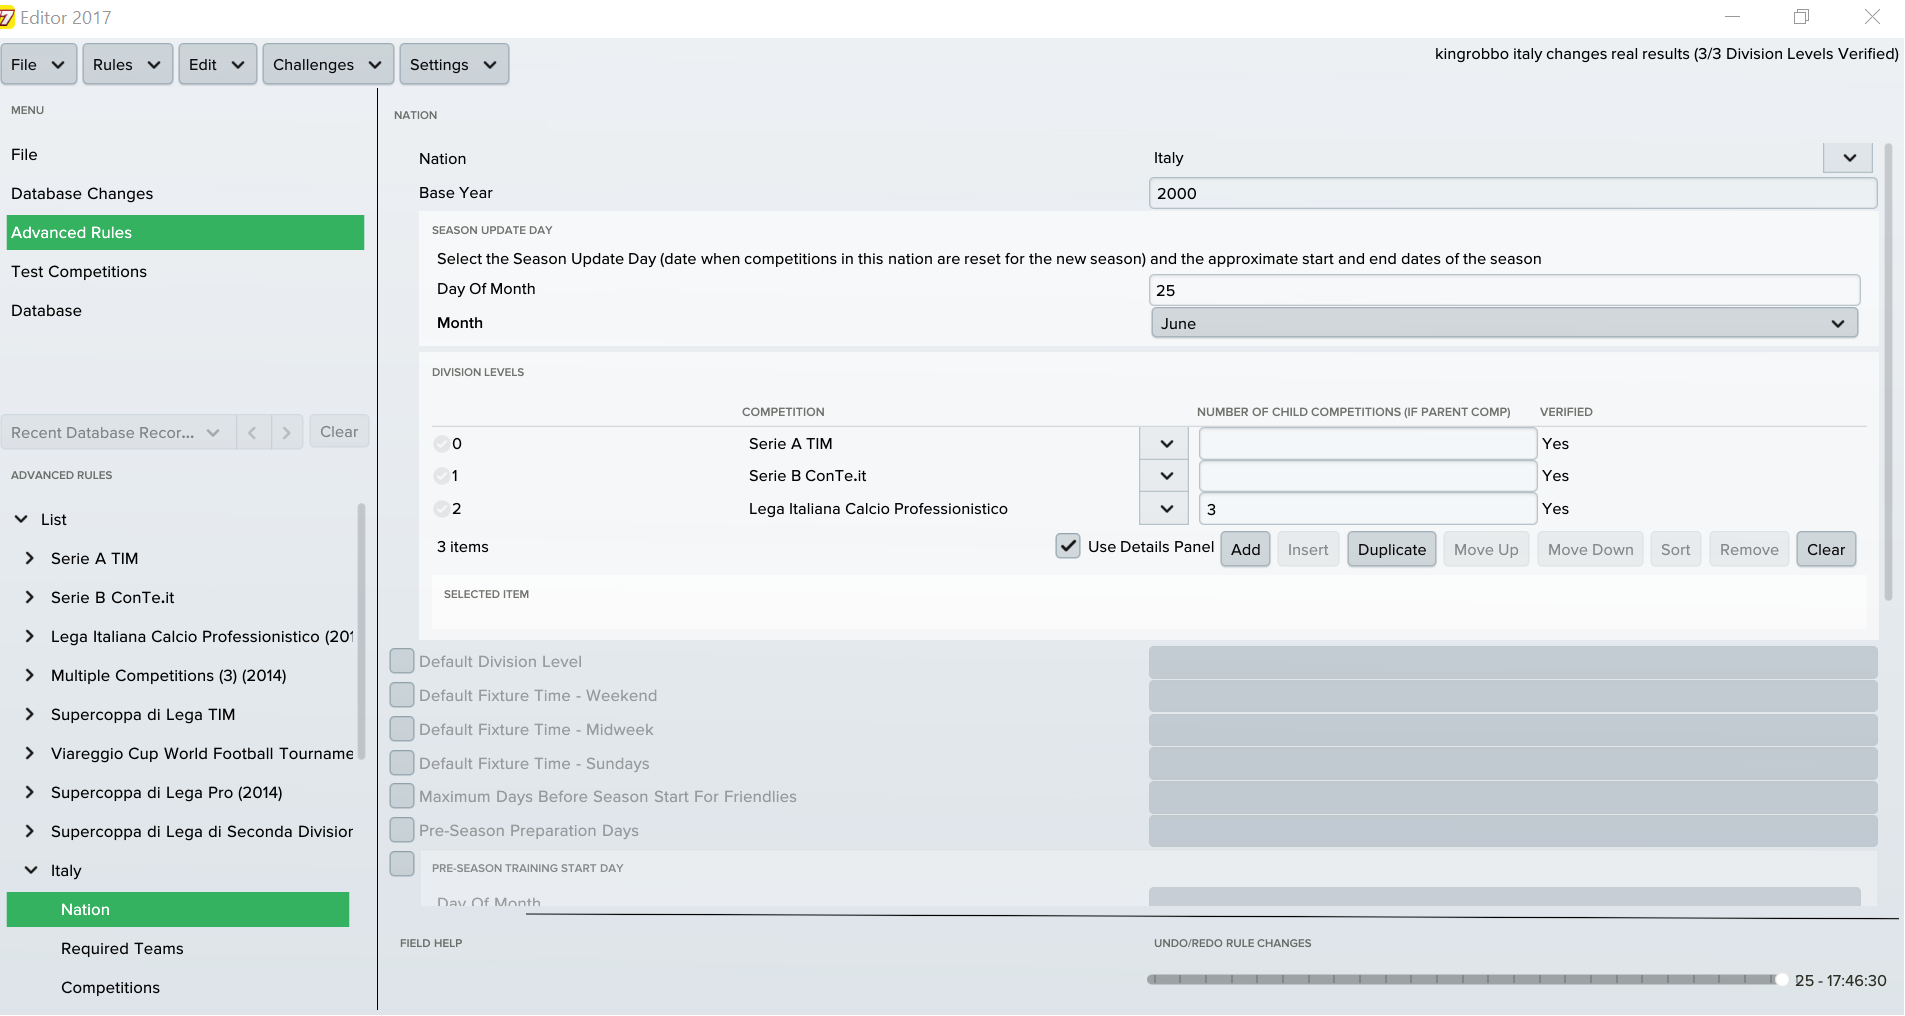The image size is (1905, 1016).
Task: Enable Default Fixture Time - Weekend checkbox
Action: 402,695
